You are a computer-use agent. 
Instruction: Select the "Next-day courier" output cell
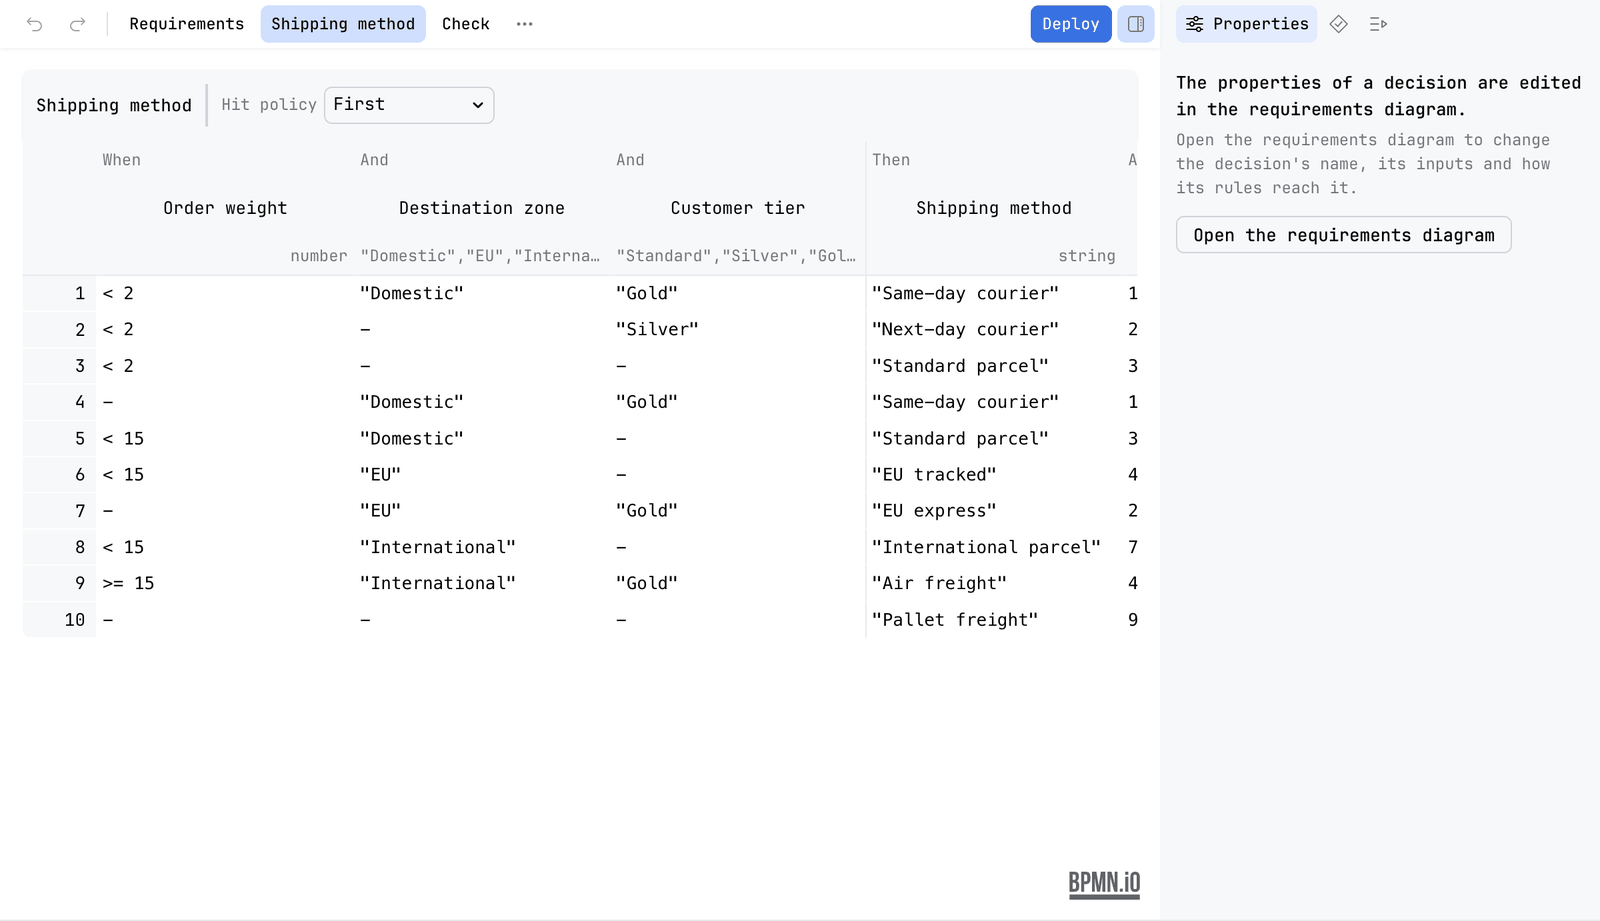coord(993,330)
